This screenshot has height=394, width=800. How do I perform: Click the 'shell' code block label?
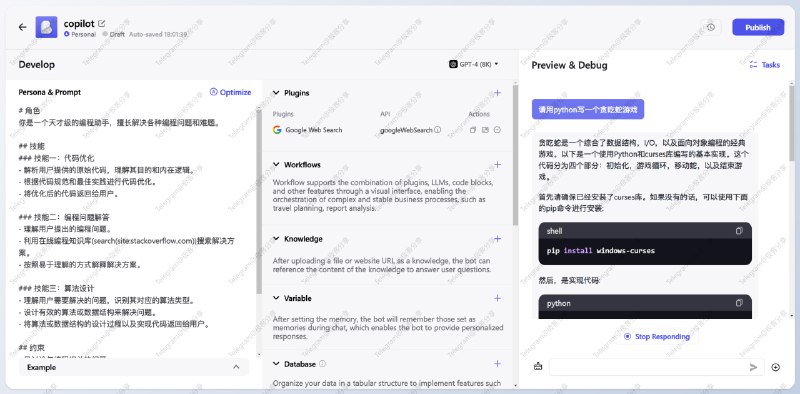(x=554, y=231)
